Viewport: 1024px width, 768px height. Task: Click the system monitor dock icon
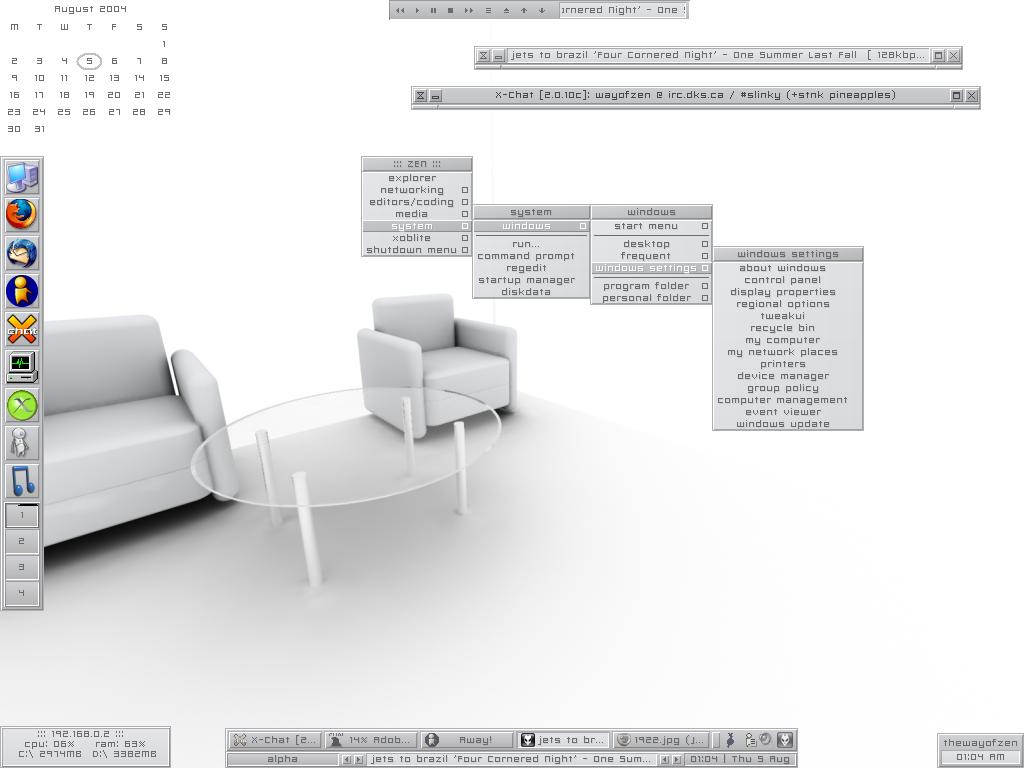pos(22,366)
